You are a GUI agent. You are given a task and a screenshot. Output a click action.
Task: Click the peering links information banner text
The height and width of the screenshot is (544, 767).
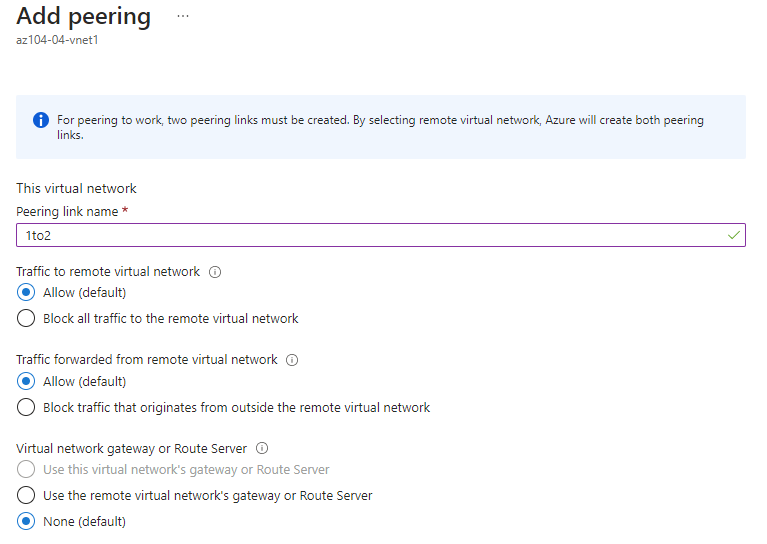(380, 127)
